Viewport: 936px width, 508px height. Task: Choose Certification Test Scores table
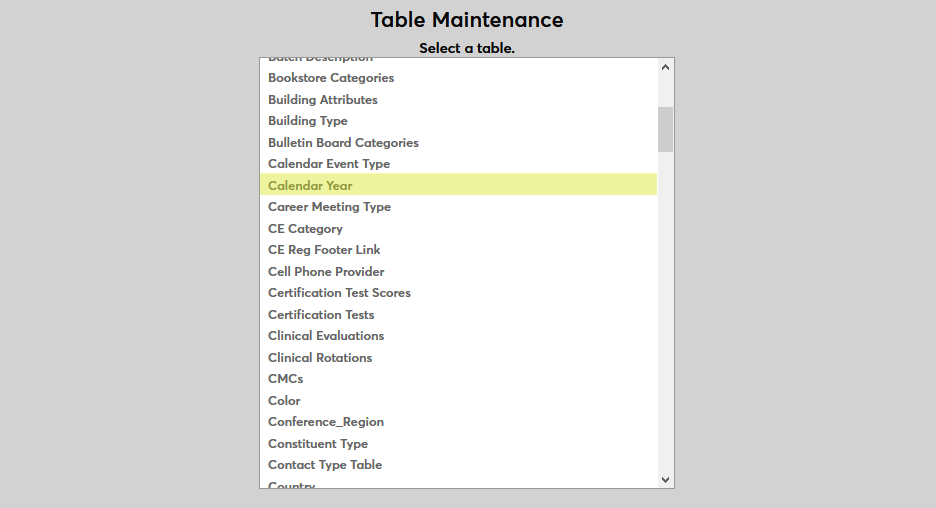339,293
